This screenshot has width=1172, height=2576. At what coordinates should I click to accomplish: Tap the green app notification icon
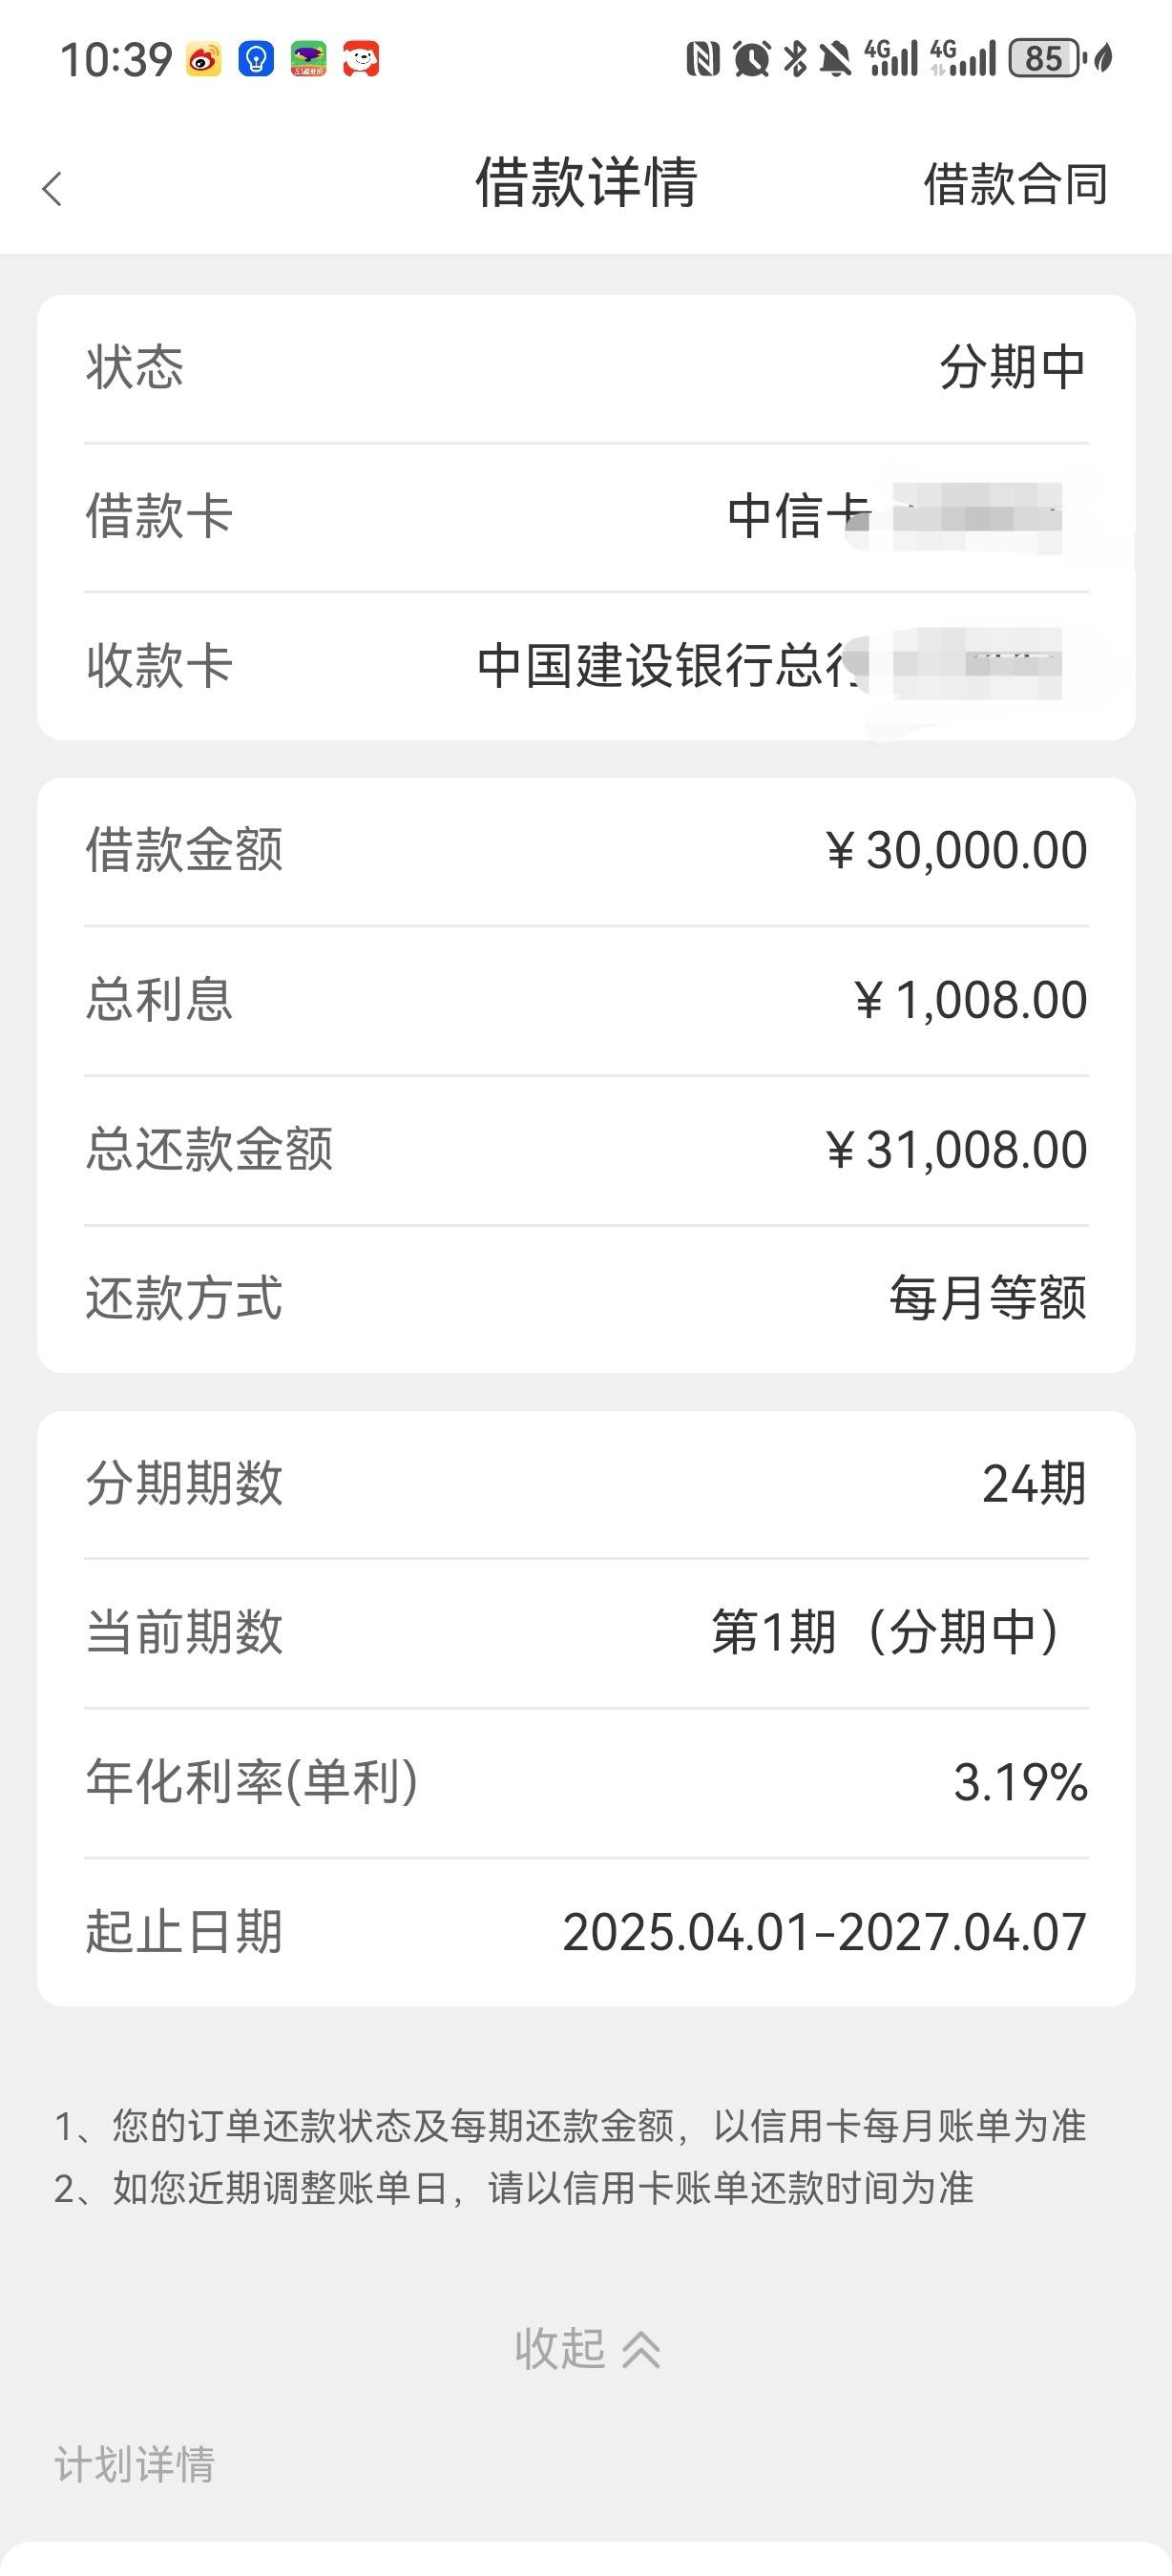tap(309, 59)
